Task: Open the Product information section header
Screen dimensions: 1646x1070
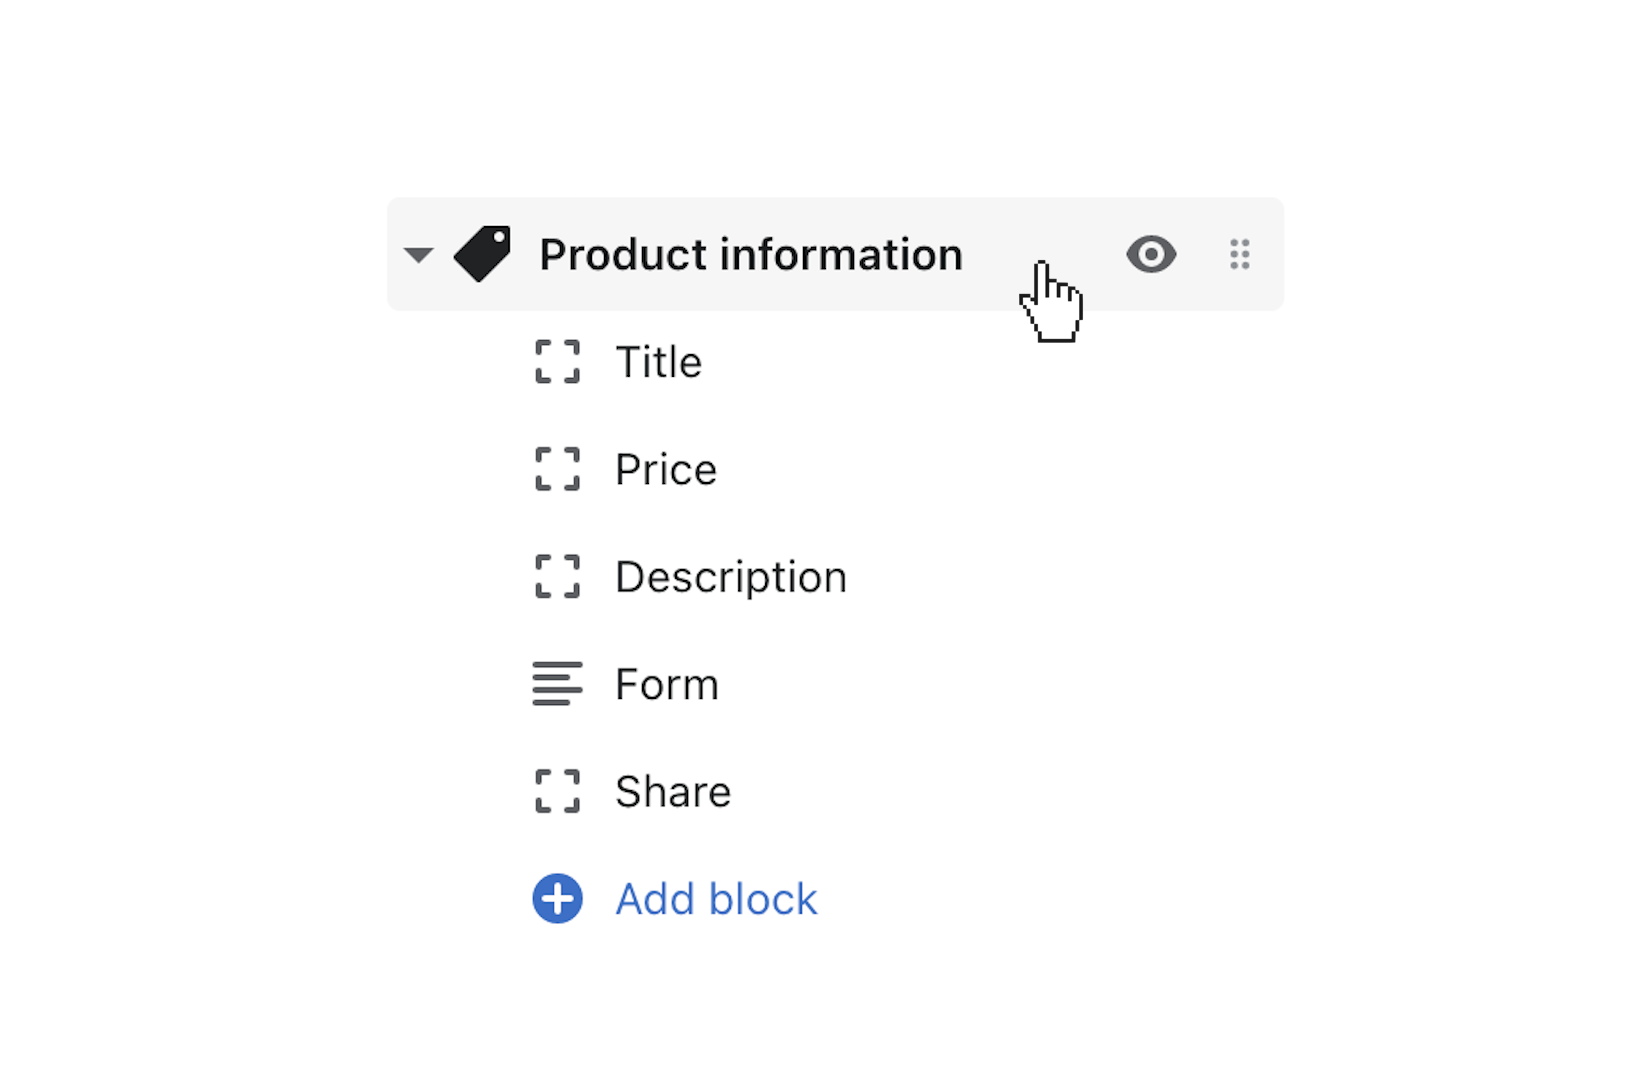Action: 750,254
